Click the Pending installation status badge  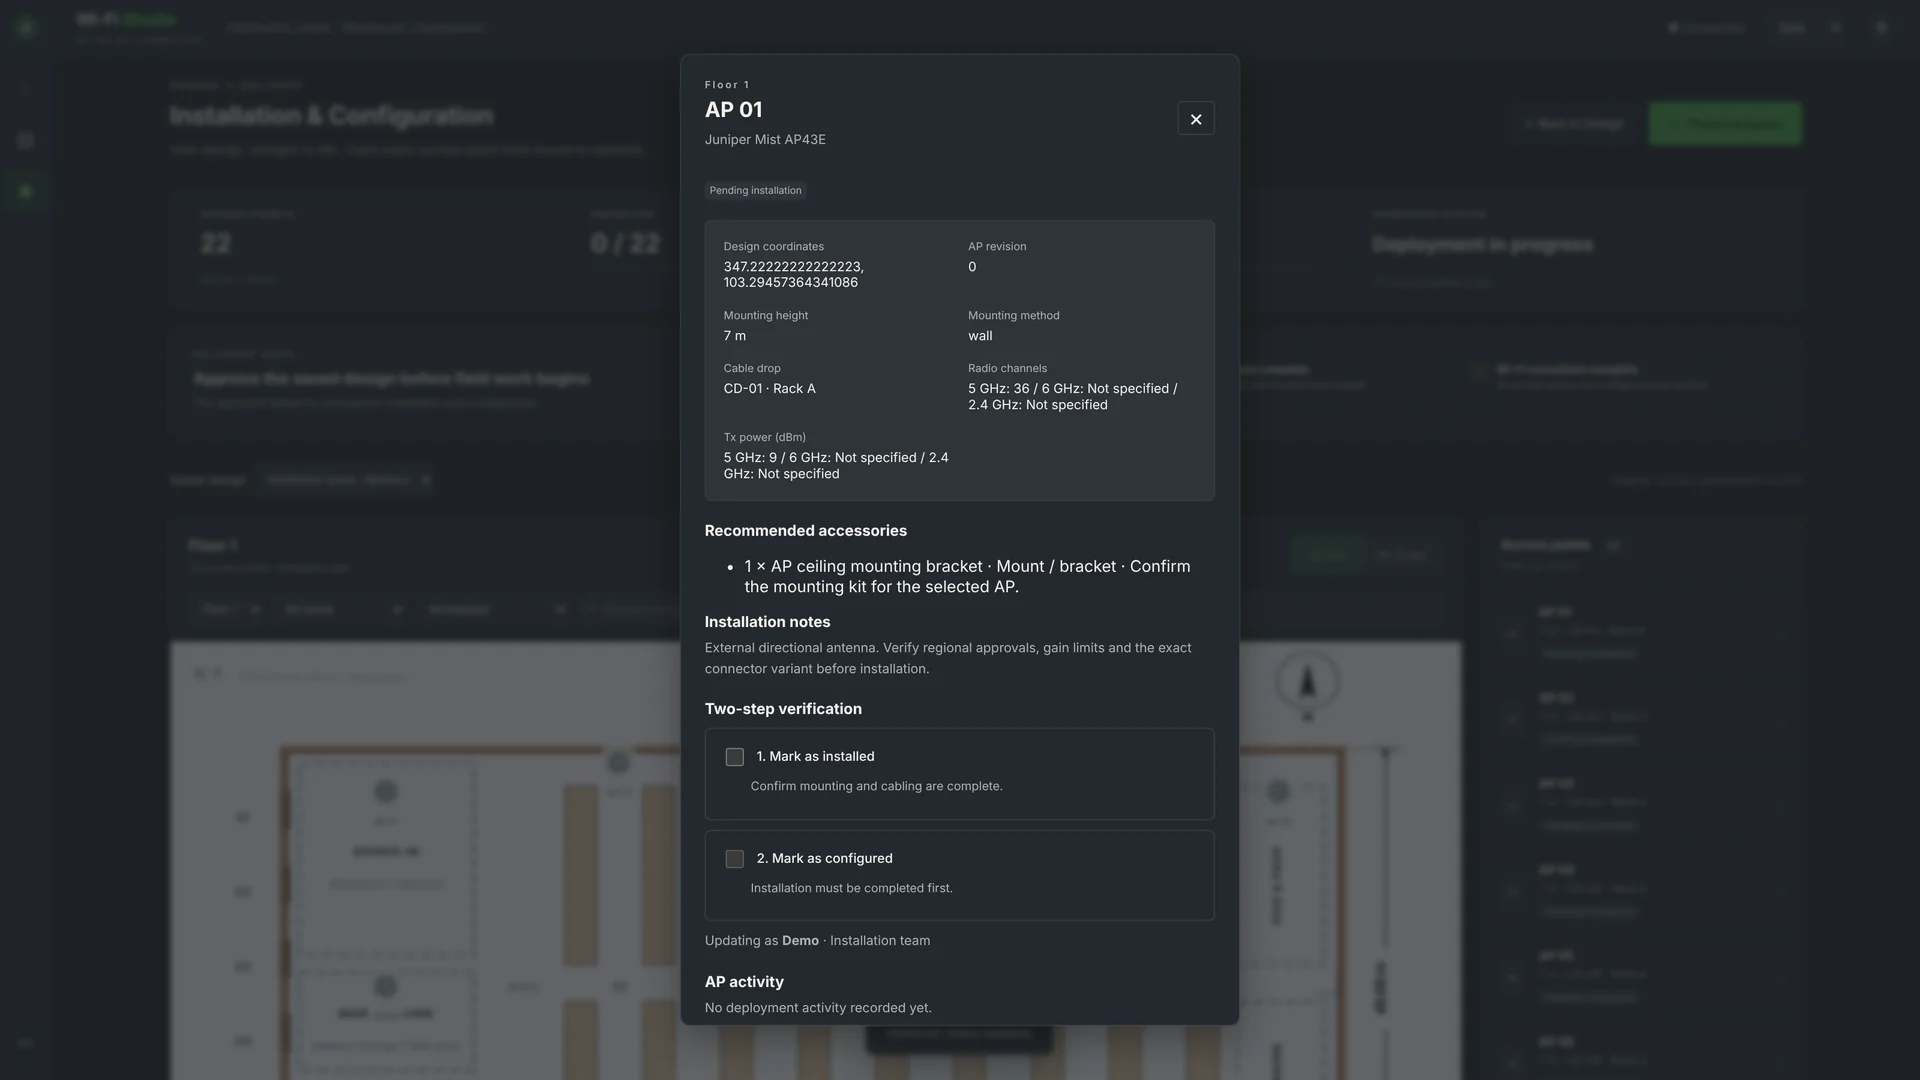pos(755,190)
